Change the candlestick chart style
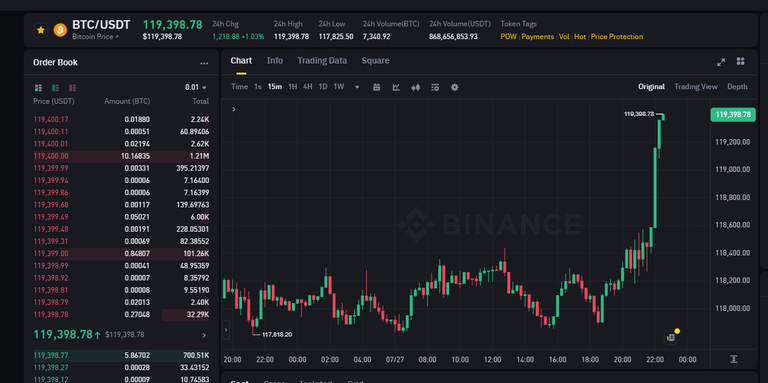 point(416,87)
